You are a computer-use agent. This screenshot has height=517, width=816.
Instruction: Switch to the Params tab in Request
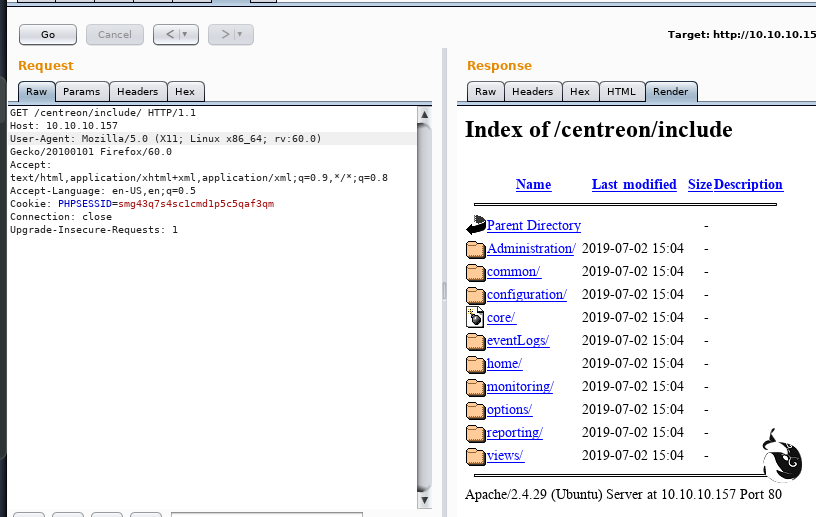81,91
